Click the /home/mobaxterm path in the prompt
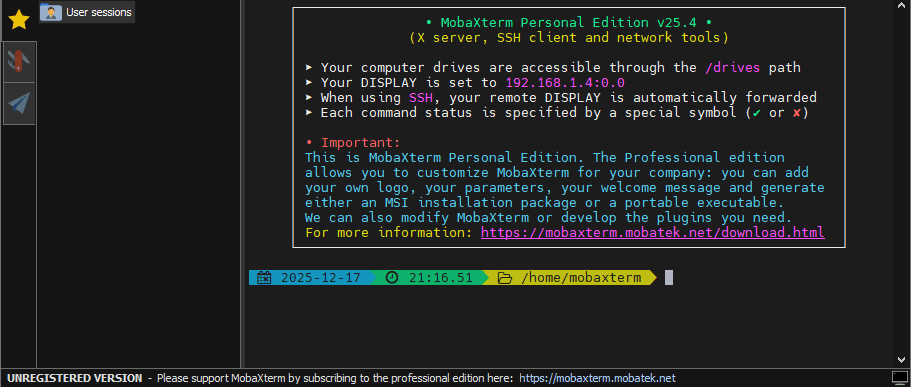911x387 pixels. click(581, 278)
